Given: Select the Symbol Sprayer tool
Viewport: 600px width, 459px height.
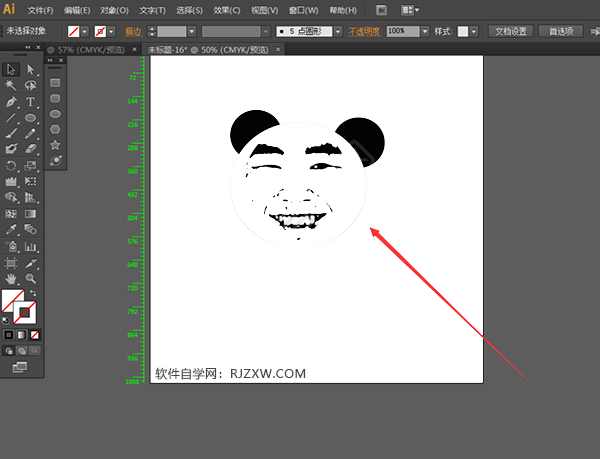Looking at the screenshot, I should (x=11, y=247).
